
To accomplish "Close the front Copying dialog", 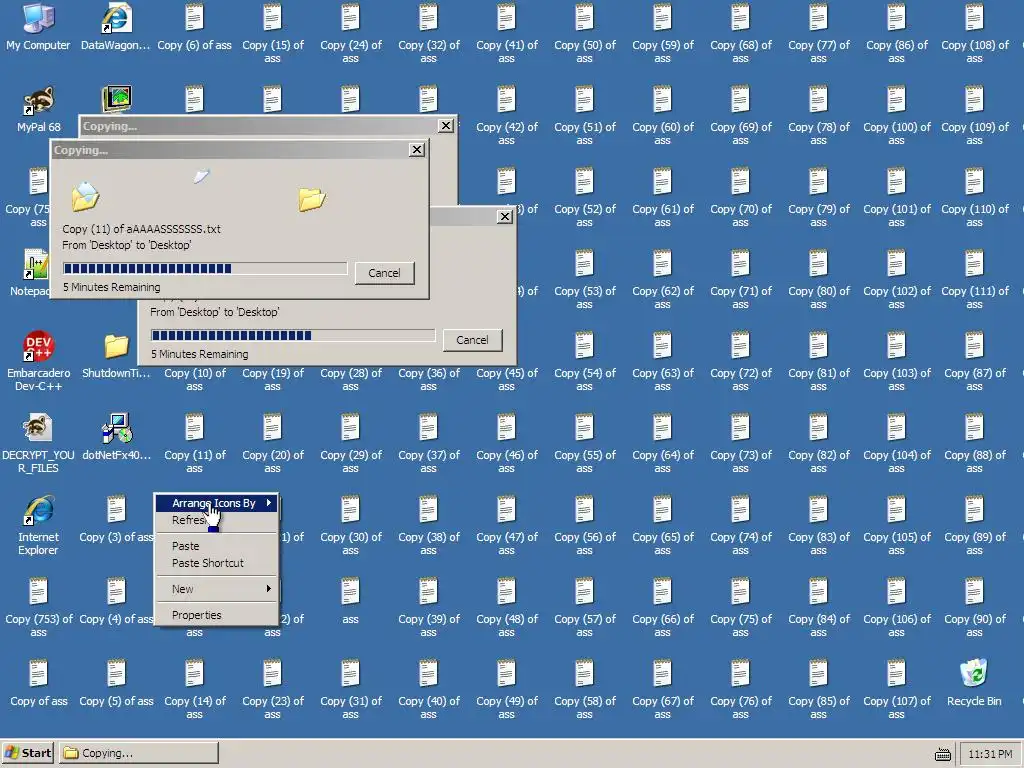I will (416, 150).
